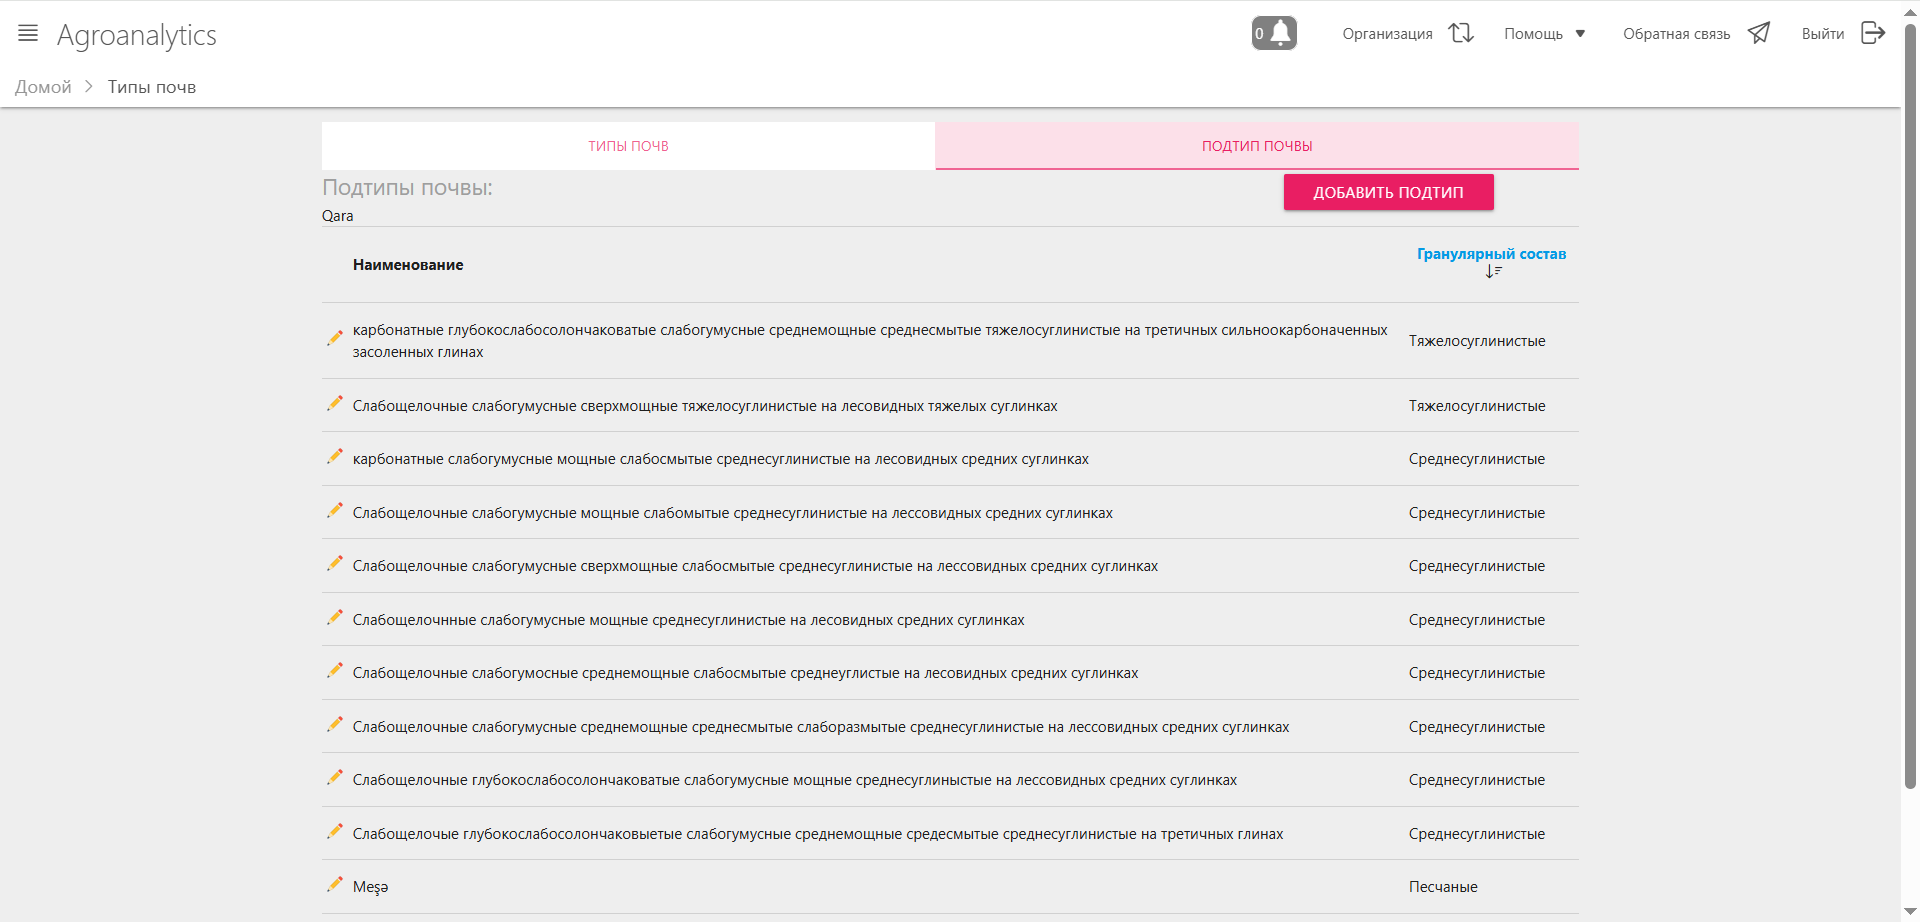Switch to the Типы почв tab
Image resolution: width=1920 pixels, height=922 pixels.
click(x=628, y=146)
